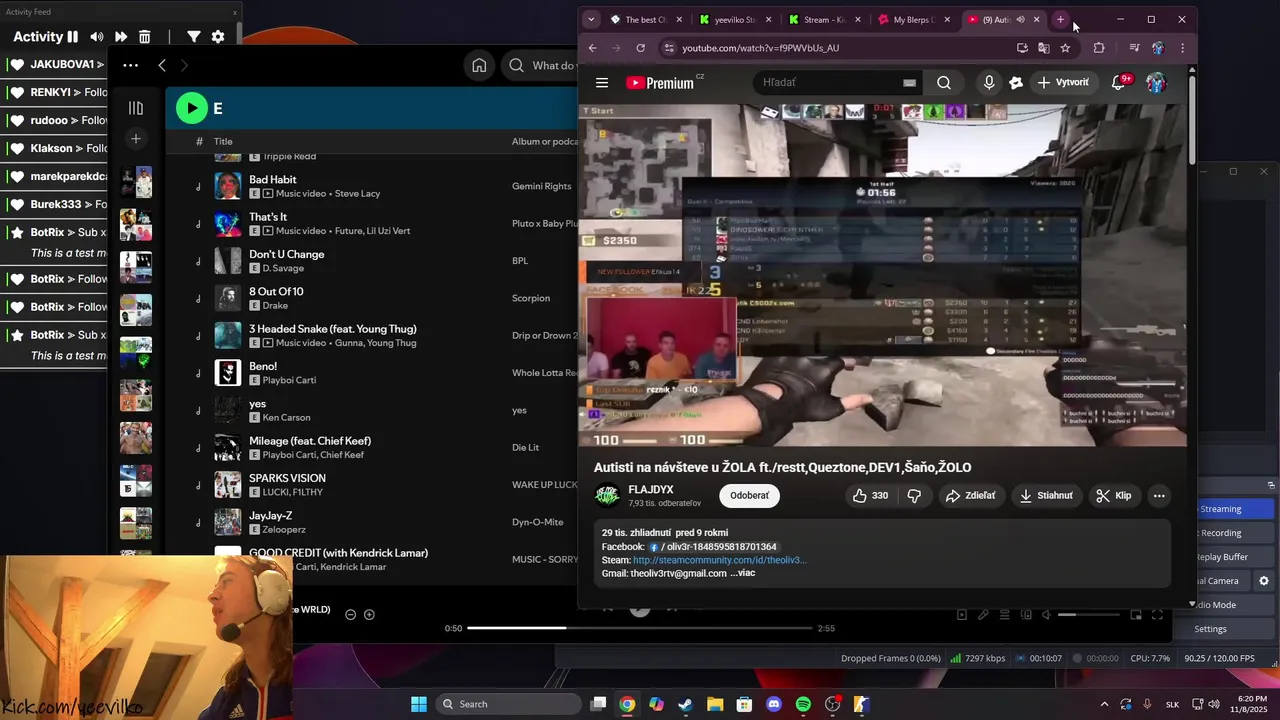The width and height of the screenshot is (1280, 720).
Task: Download video with Stiahnuť button
Action: coord(1046,495)
